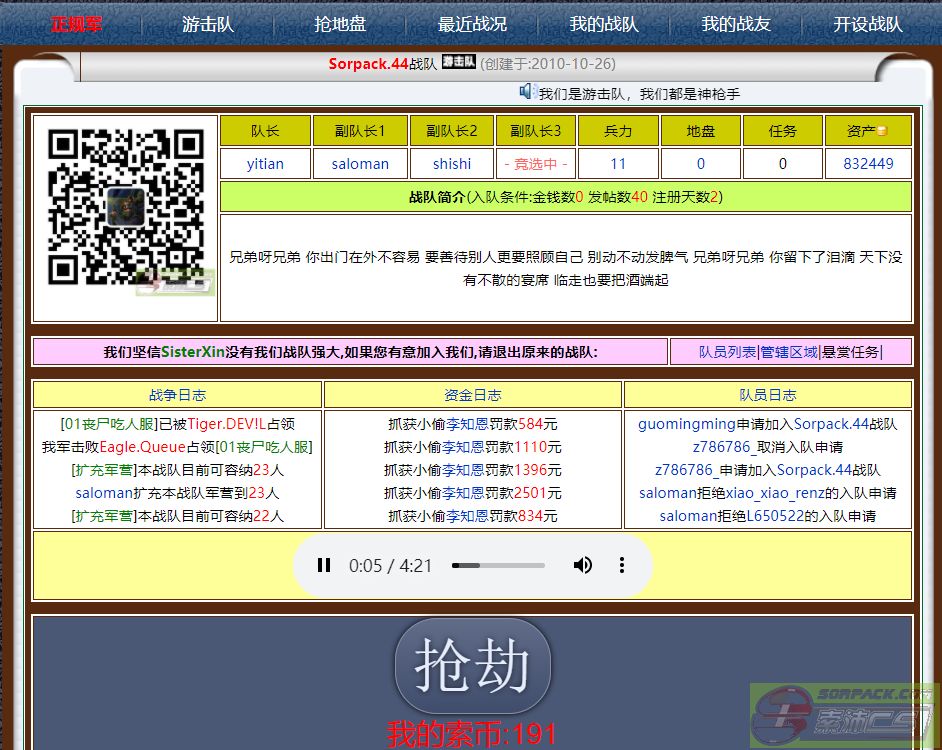Viewport: 942px width, 750px height.
Task: Open audio player more options menu
Action: [x=621, y=565]
